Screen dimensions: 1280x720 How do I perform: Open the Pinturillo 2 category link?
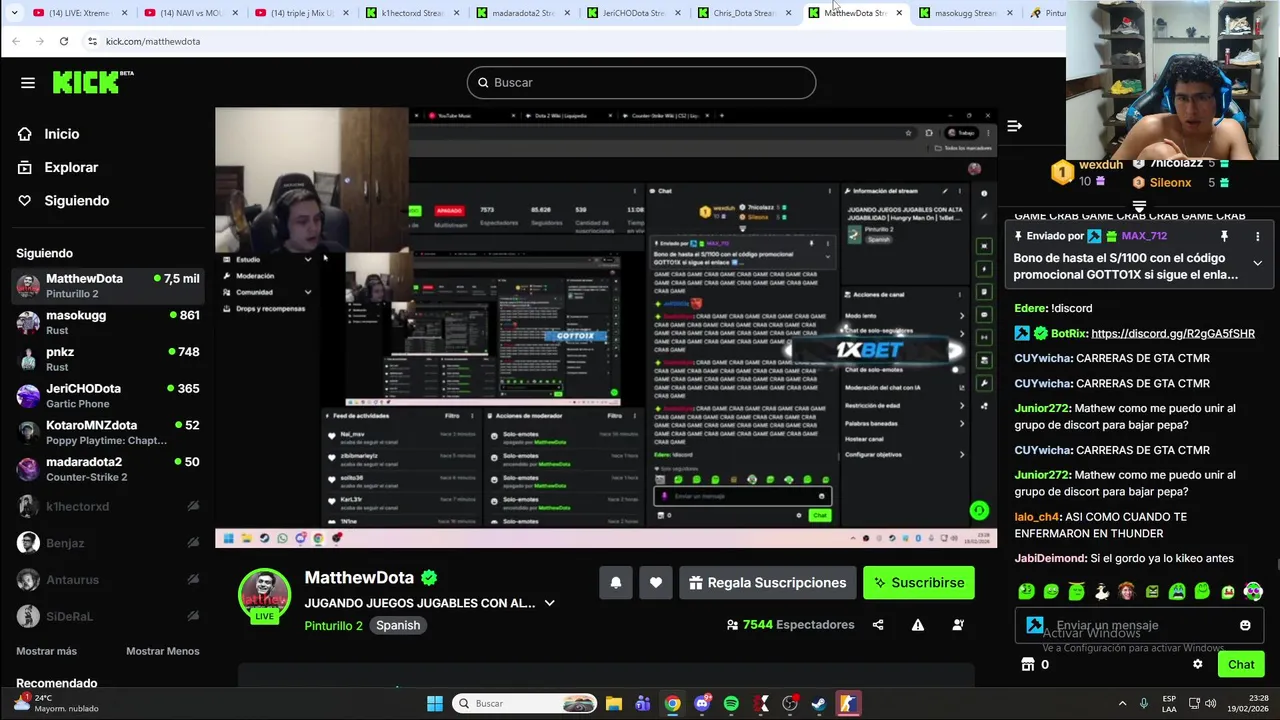click(334, 626)
